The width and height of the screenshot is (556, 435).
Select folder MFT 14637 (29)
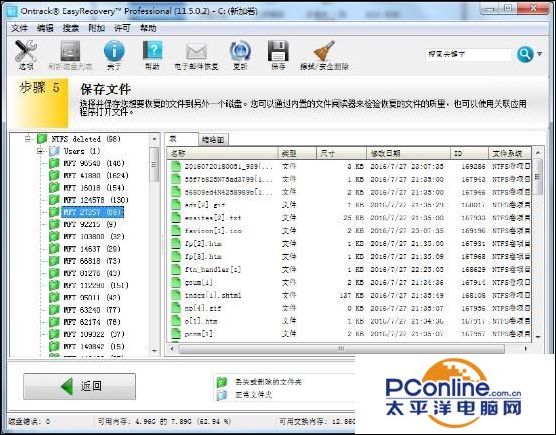[x=85, y=249]
